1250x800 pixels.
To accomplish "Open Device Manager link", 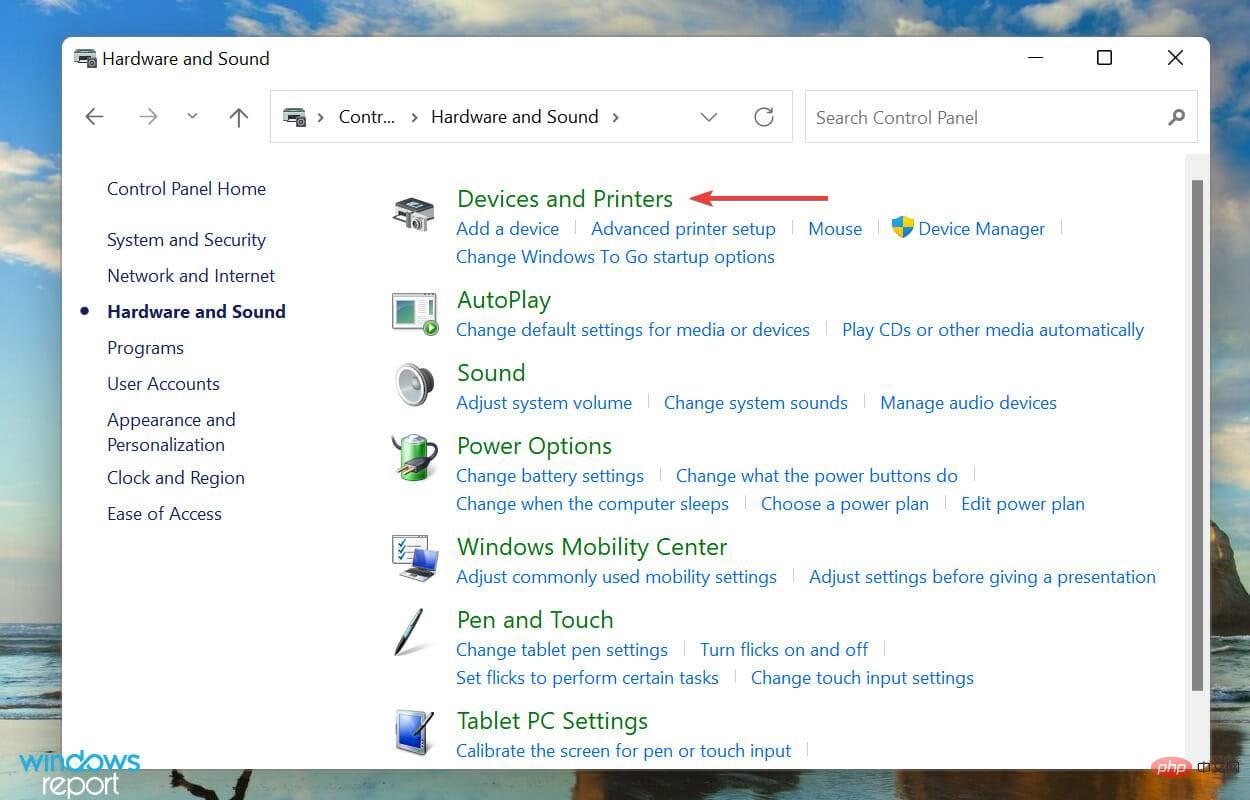I will click(982, 228).
